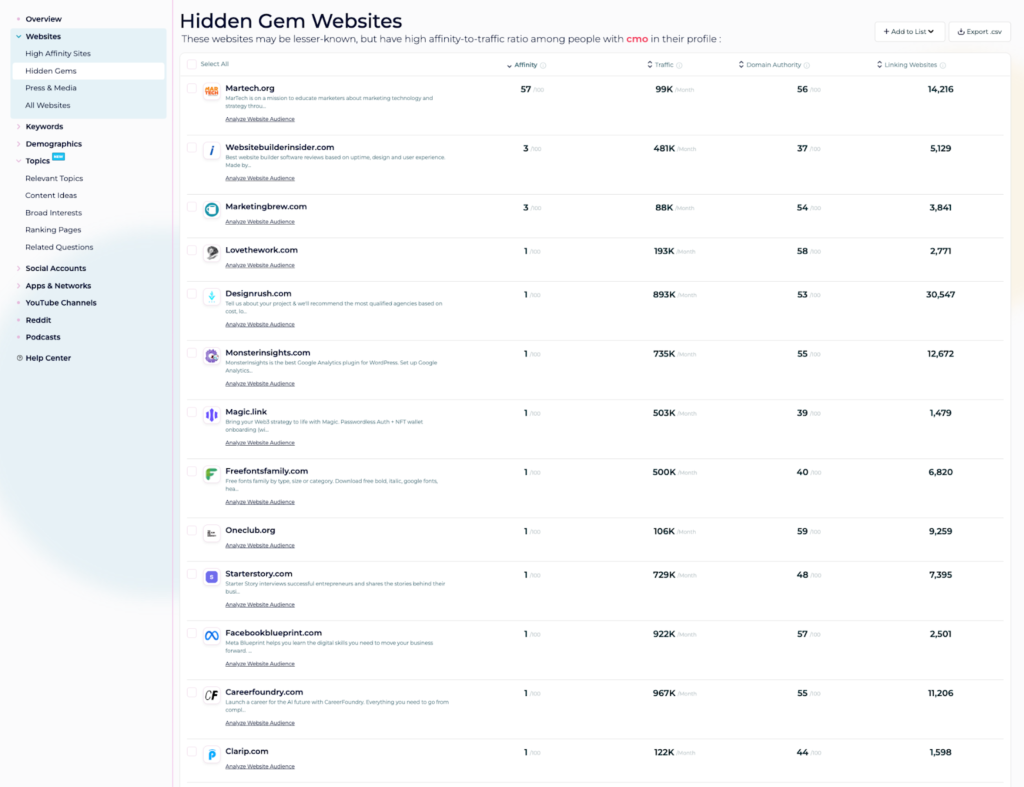
Task: Open the Careerfoundry.com site name link
Action: pyautogui.click(x=264, y=692)
